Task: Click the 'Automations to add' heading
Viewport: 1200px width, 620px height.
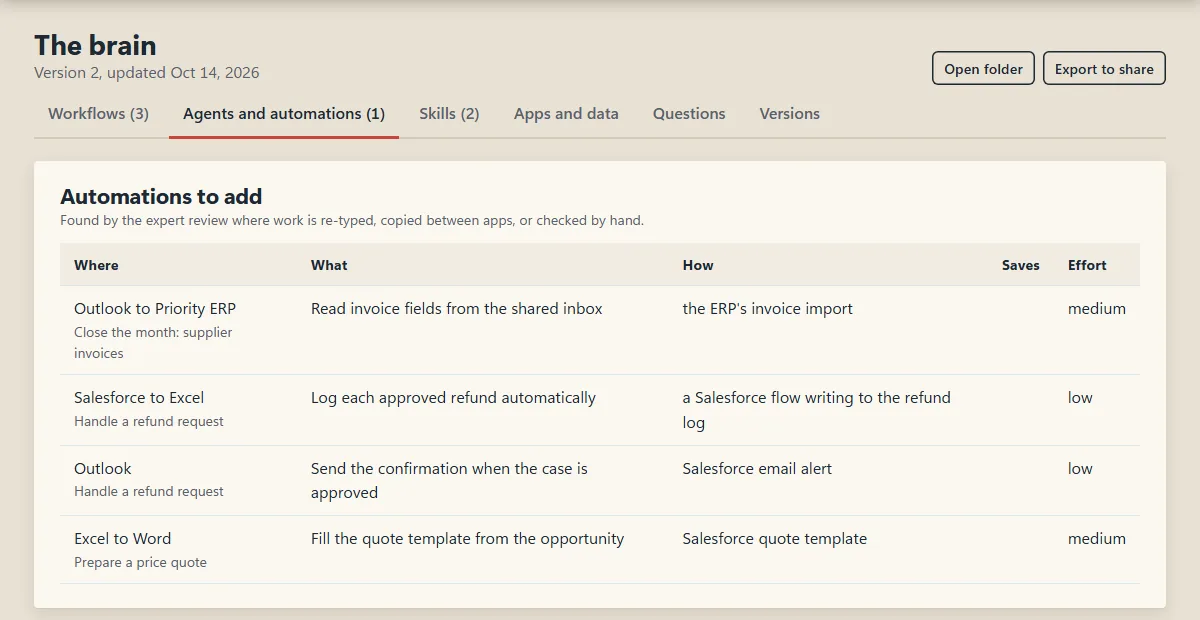Action: [x=161, y=196]
